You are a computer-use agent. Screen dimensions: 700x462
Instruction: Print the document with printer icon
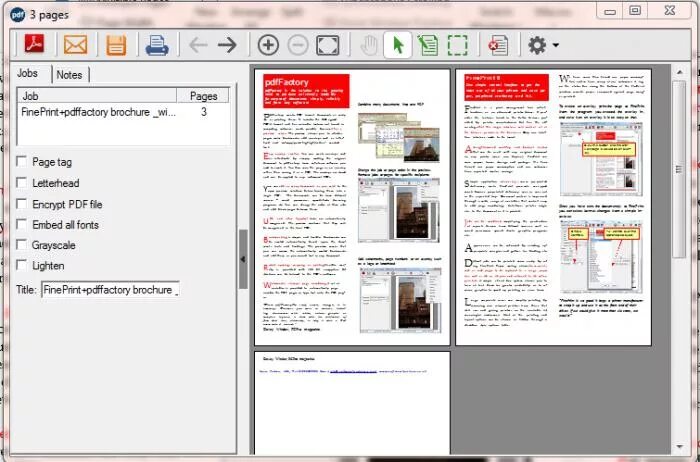(x=157, y=45)
